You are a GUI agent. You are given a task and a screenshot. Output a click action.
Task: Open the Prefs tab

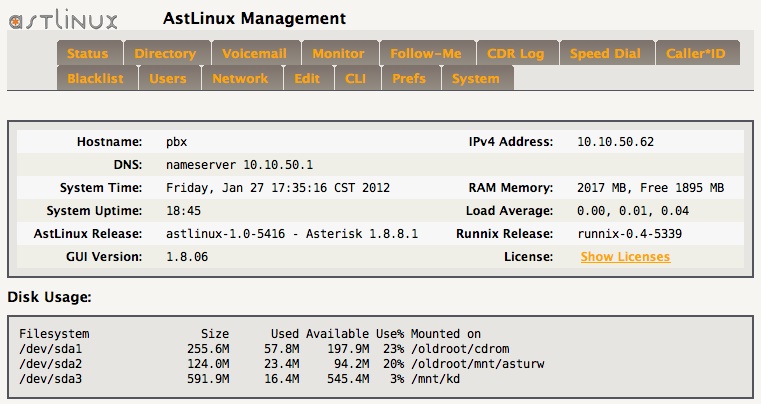(409, 78)
